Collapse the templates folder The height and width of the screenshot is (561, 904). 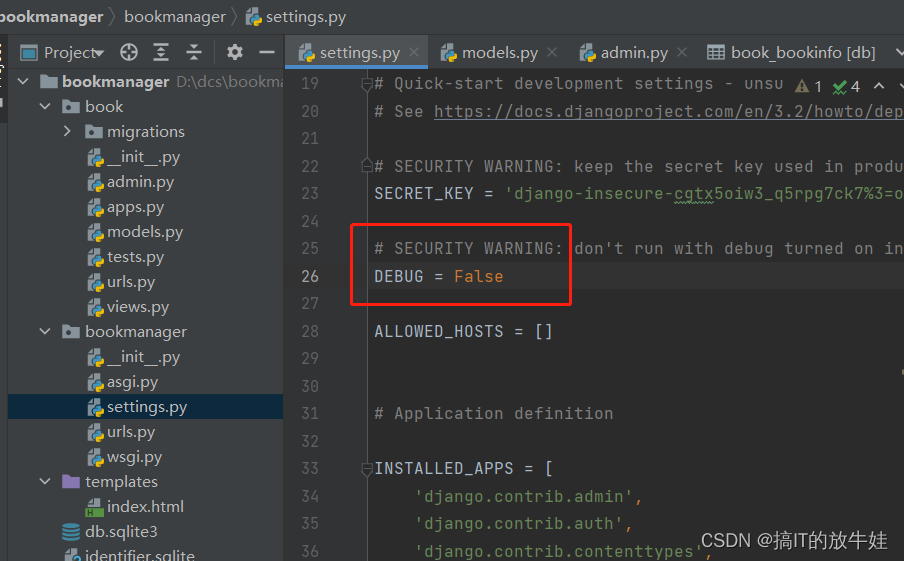click(x=45, y=481)
